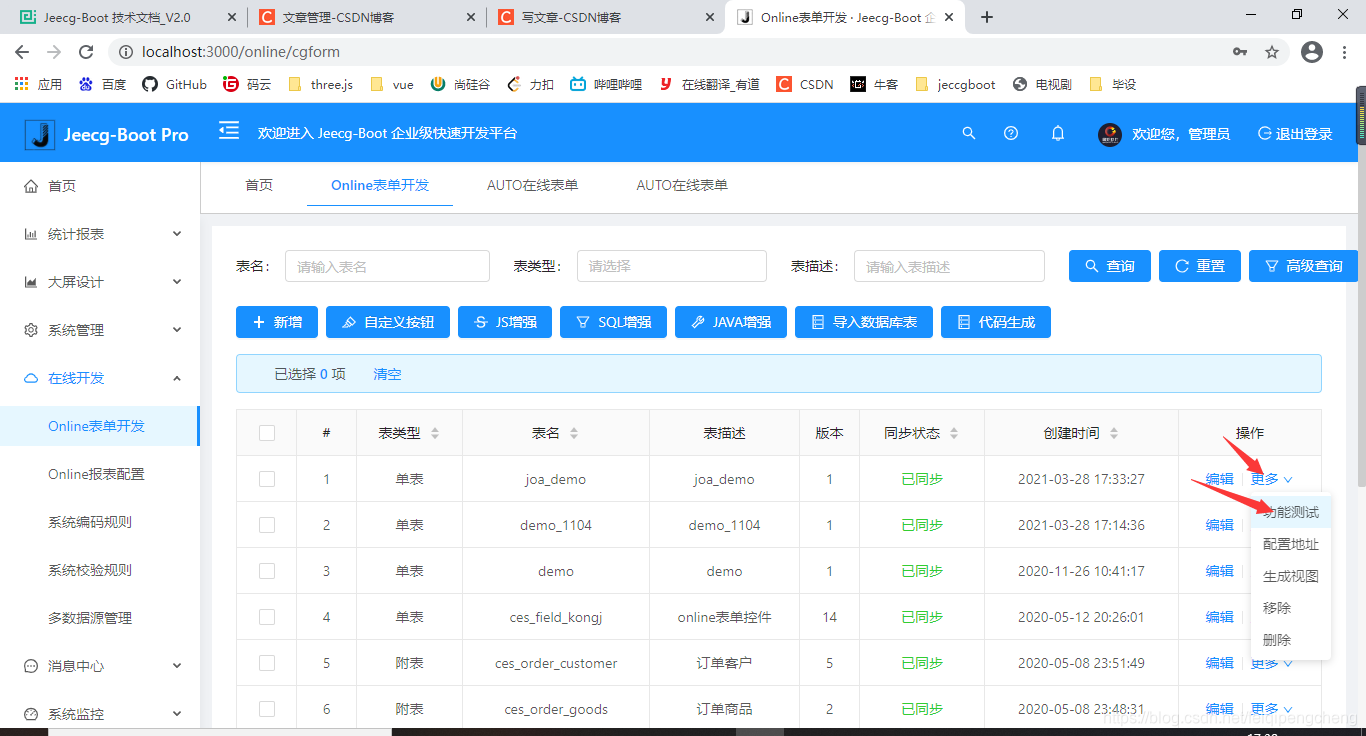Click the admin avatar image
Screen dimensions: 1366x736
(1109, 134)
